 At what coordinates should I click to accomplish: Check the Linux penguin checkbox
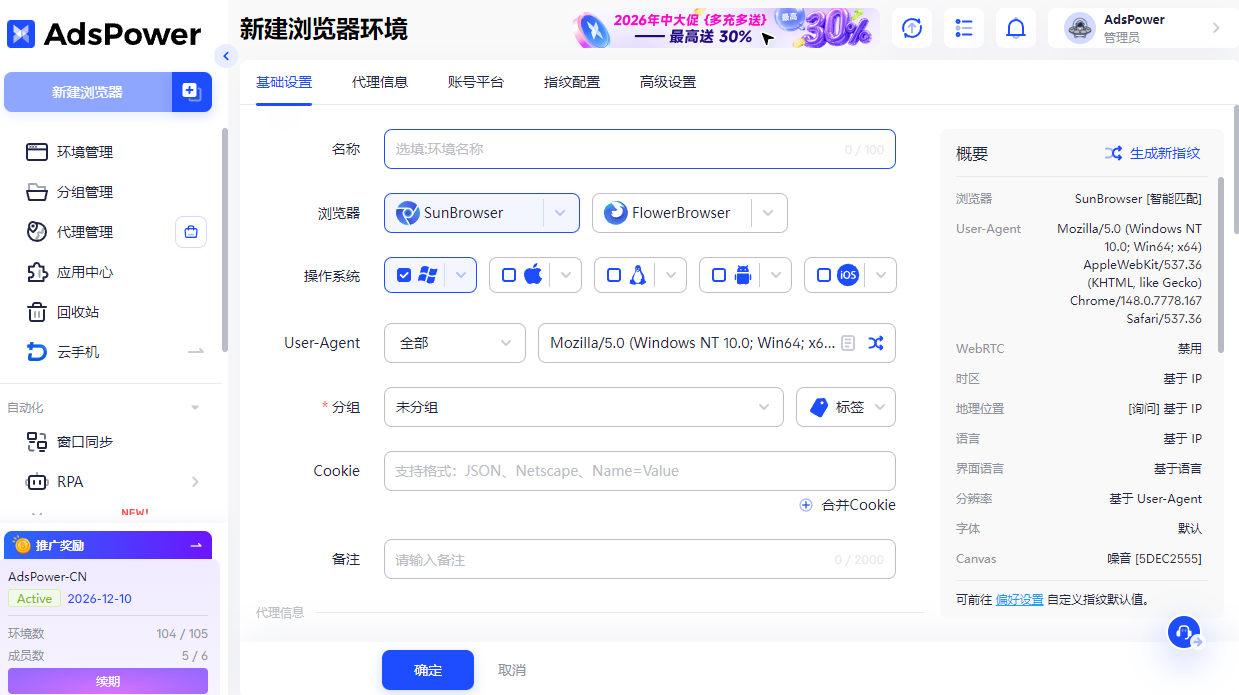point(614,275)
